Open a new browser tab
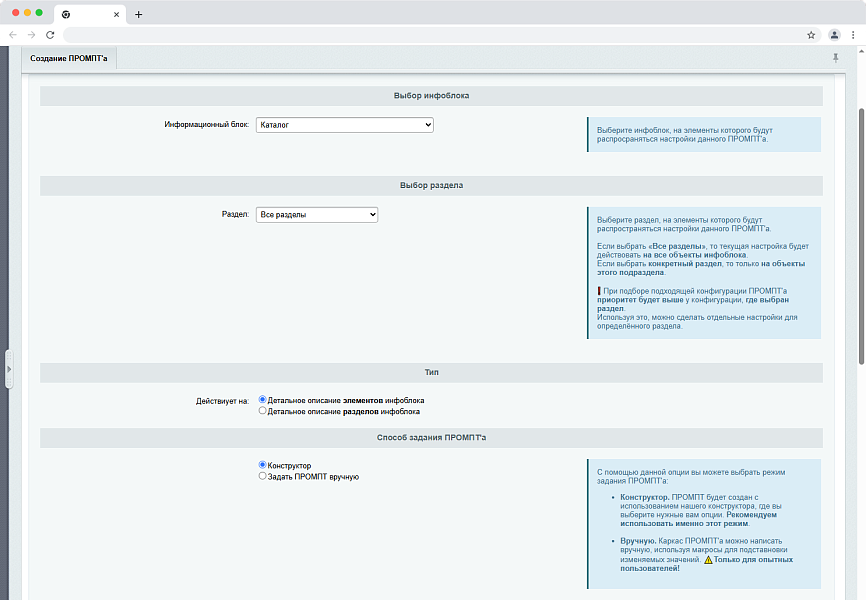Screen dimensions: 866x600 click(x=139, y=14)
